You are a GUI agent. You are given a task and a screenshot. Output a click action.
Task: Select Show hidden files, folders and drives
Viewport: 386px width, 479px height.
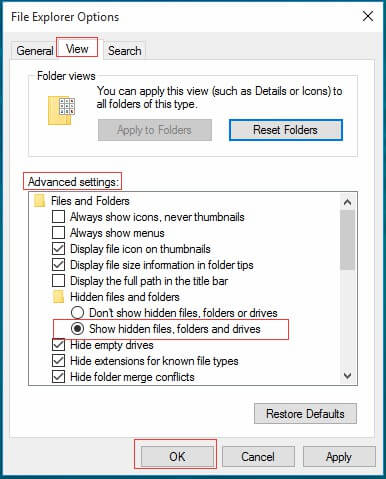[77, 329]
